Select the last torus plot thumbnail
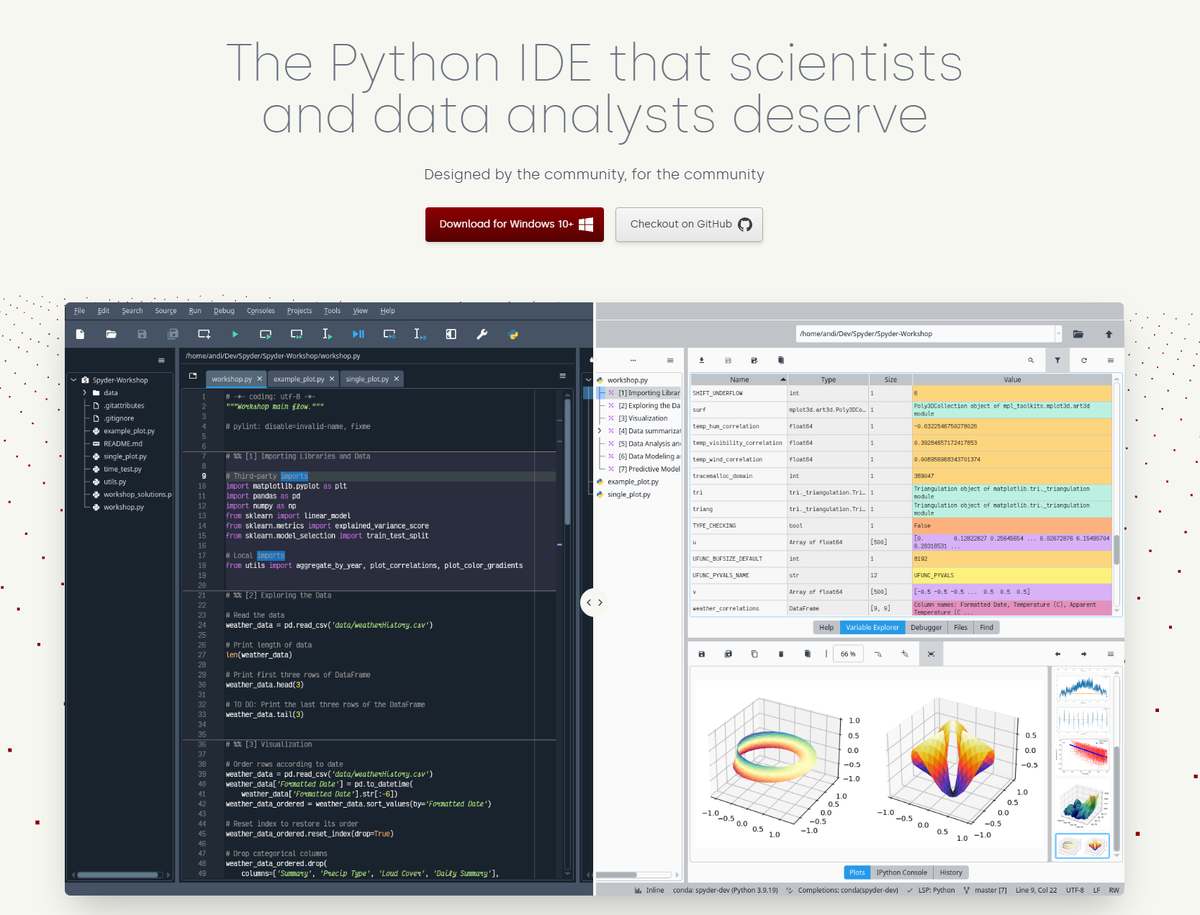 1082,846
